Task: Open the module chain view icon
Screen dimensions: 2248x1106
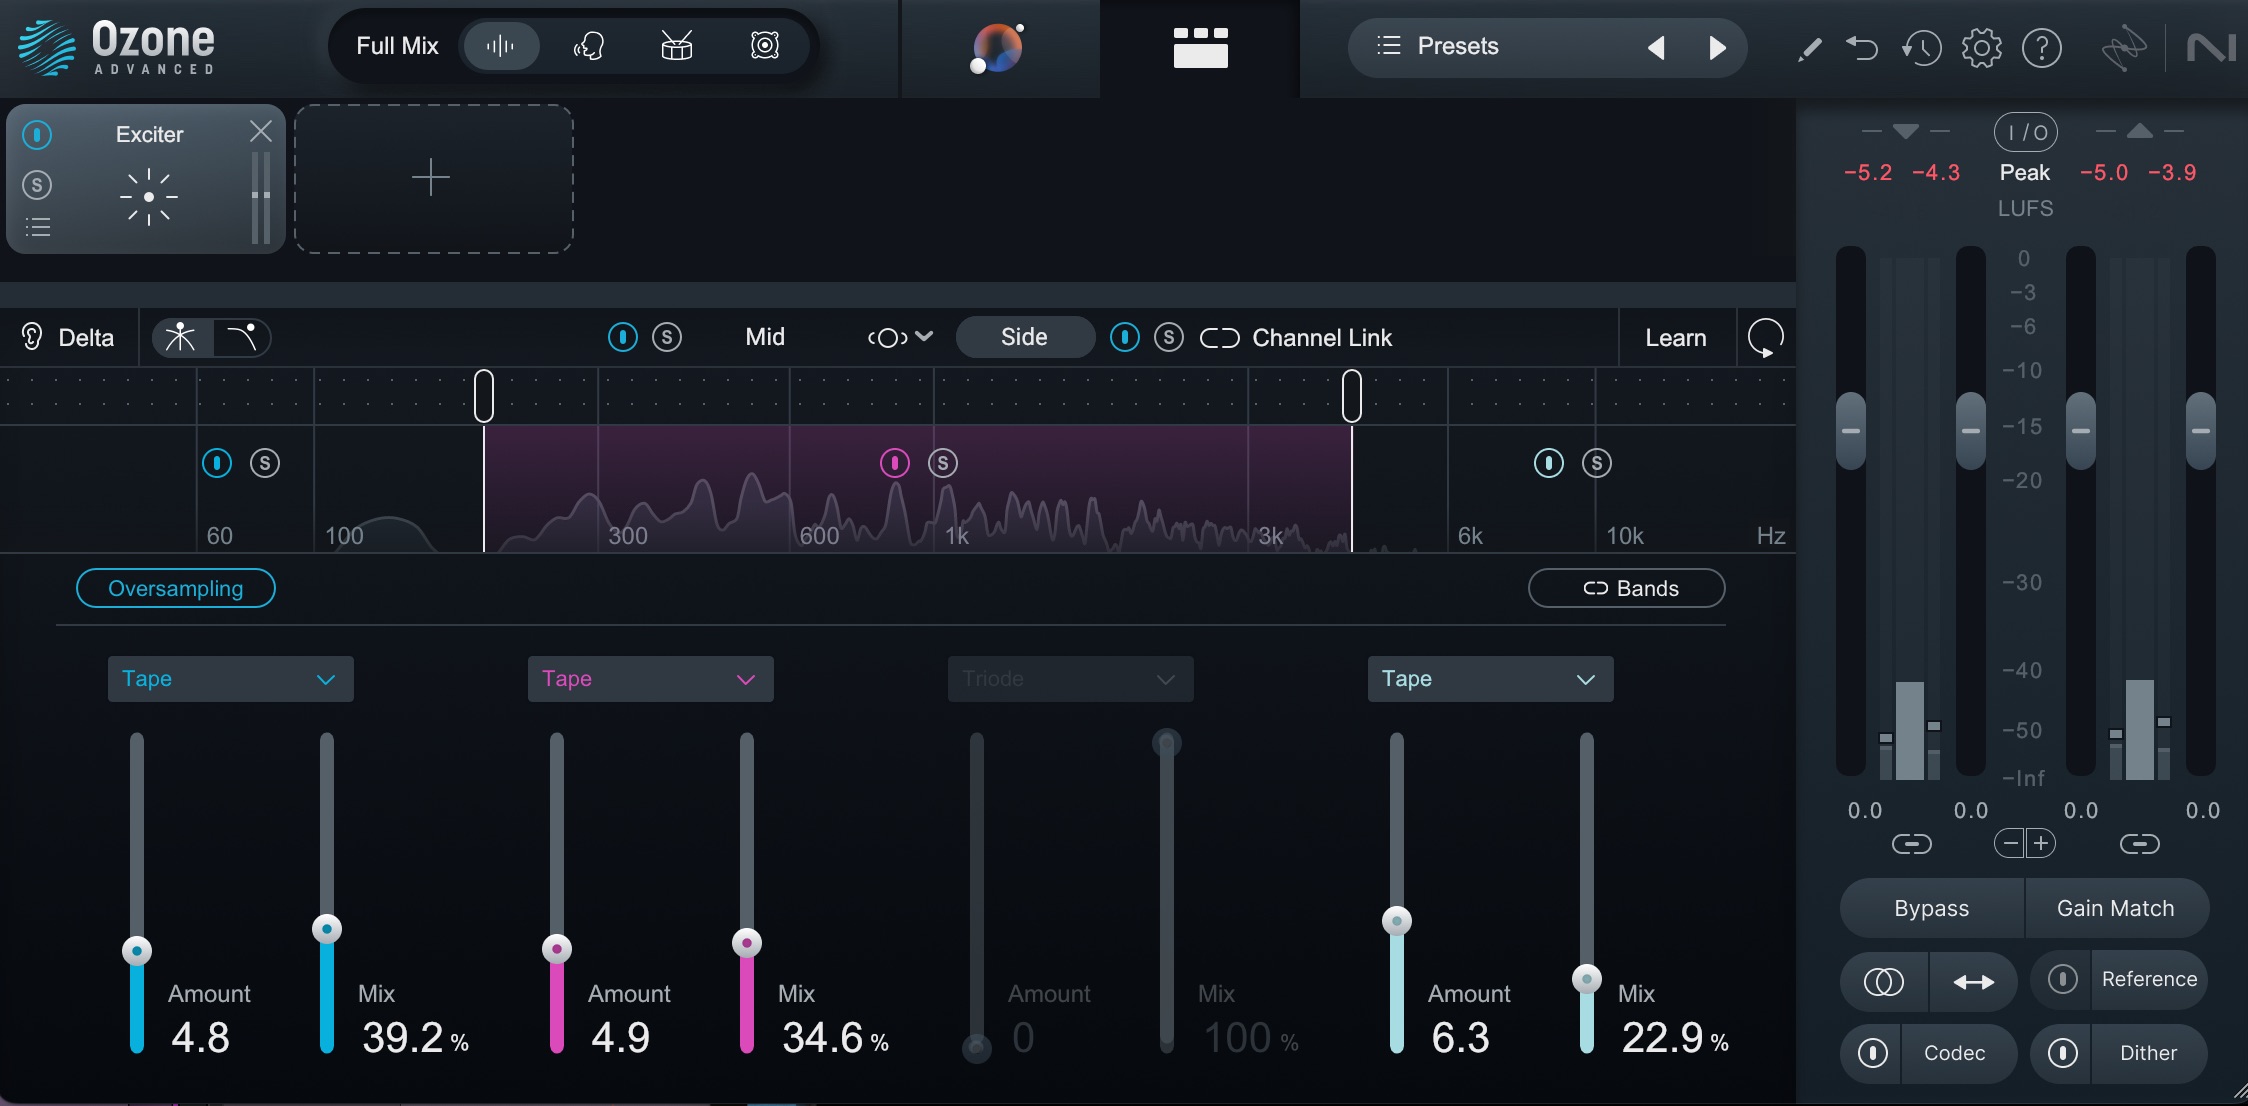Action: (1200, 47)
